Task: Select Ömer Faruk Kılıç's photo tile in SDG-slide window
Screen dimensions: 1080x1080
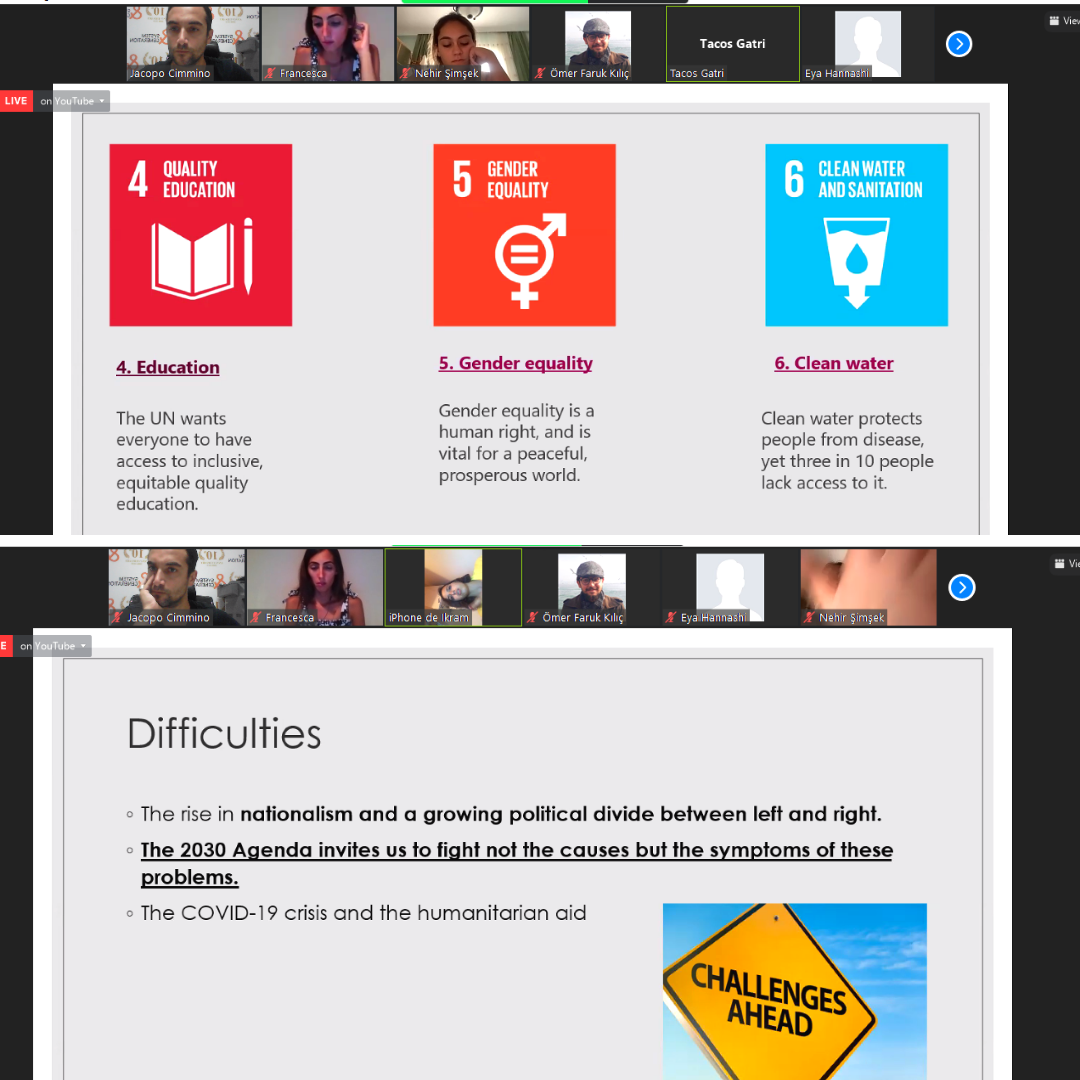Action: (x=598, y=44)
